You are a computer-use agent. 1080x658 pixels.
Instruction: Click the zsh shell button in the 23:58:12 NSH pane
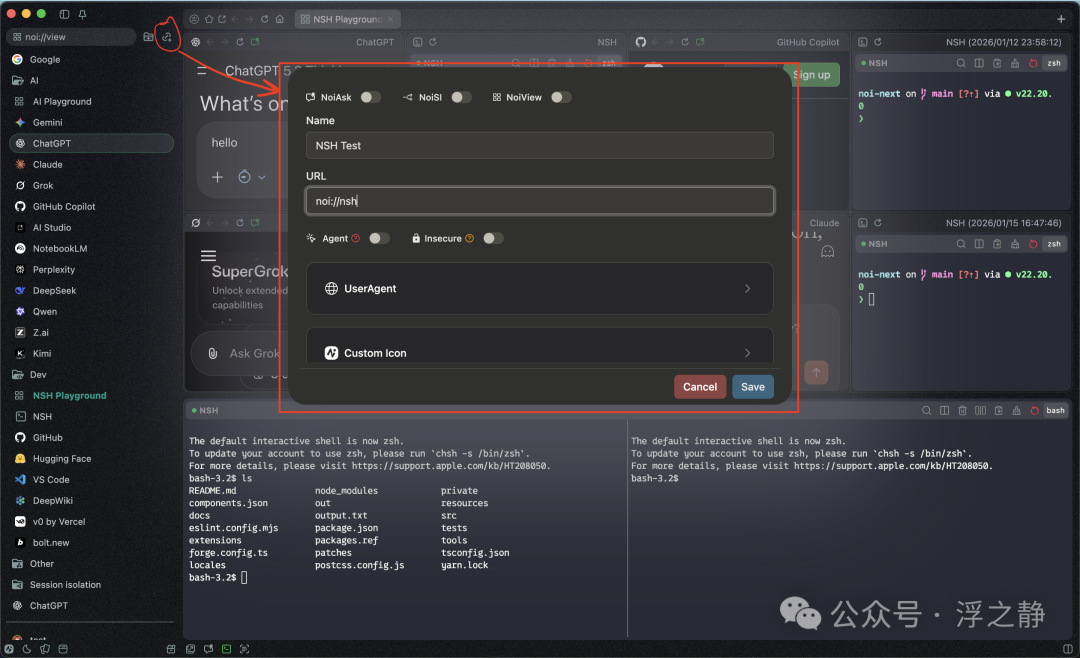1054,63
